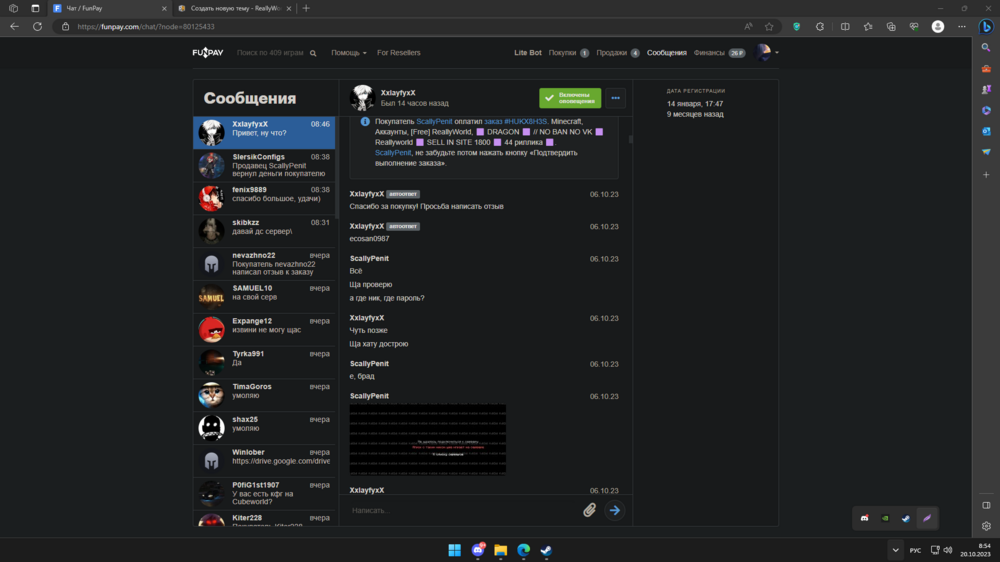Open ScallyPenit buyer link in notice
The height and width of the screenshot is (562, 1000).
click(x=434, y=121)
